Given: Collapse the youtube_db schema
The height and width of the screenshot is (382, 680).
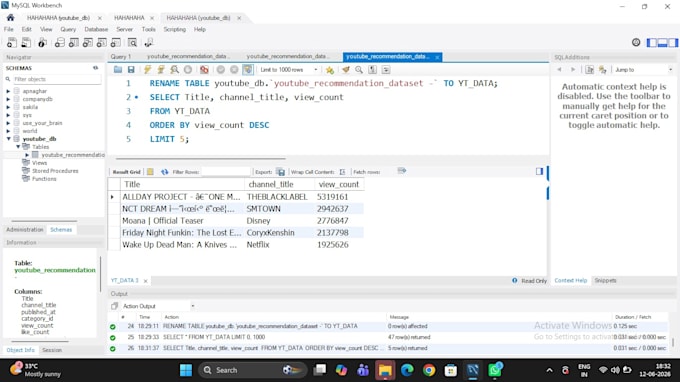Looking at the screenshot, I should point(8,139).
